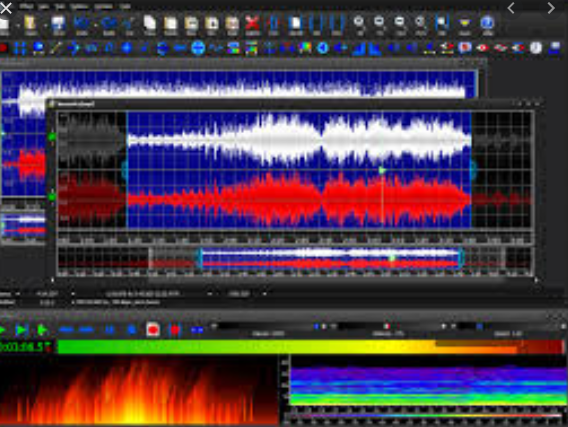Play the selection with the second green play button
Screen dimensions: 568x427
coord(22,330)
